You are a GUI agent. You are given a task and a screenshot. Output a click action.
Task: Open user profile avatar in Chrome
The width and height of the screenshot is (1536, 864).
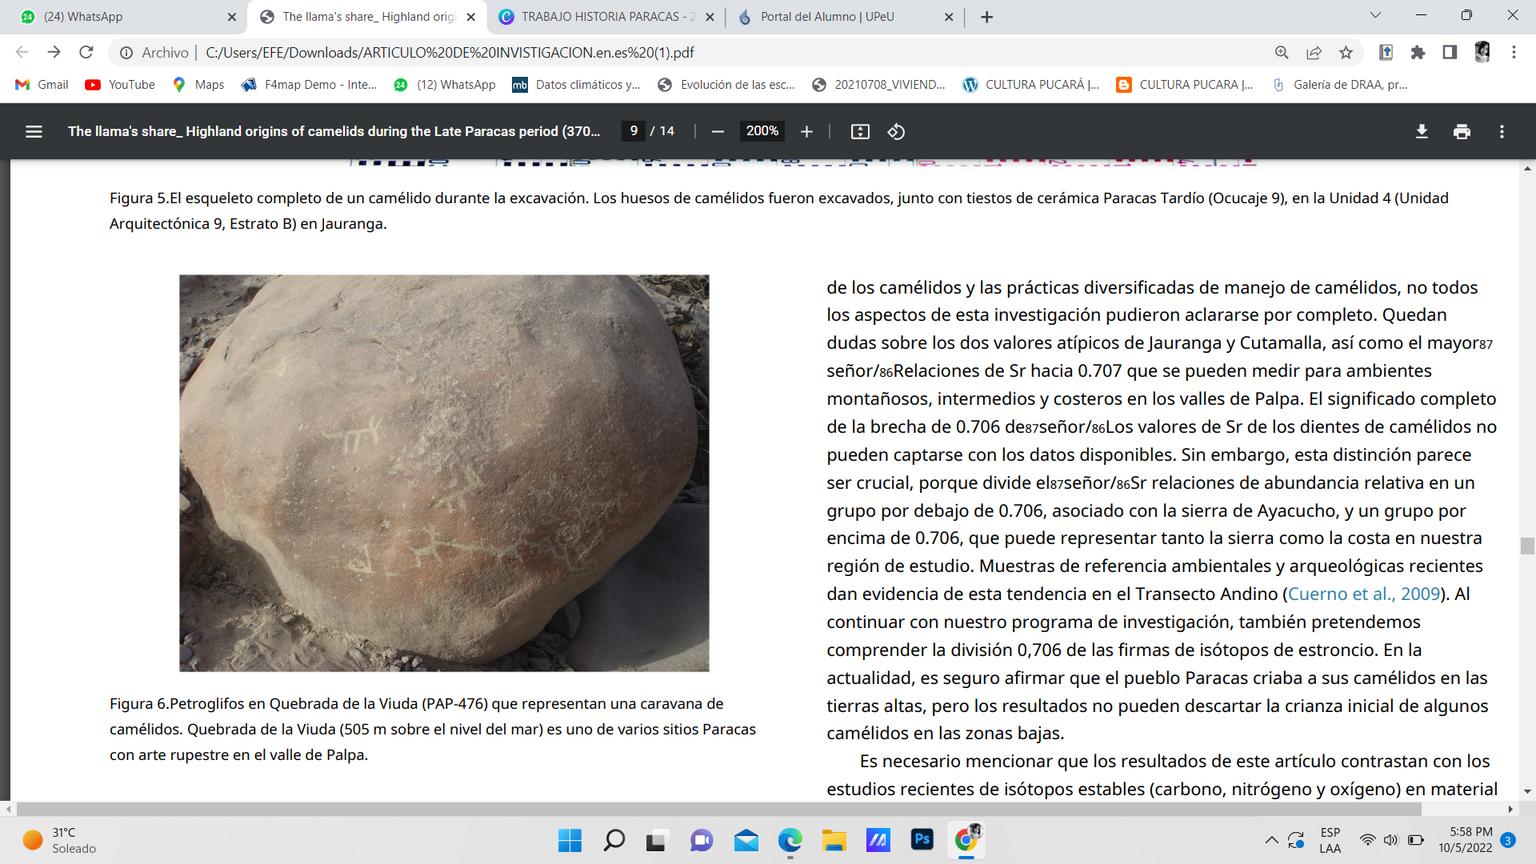(x=1482, y=52)
